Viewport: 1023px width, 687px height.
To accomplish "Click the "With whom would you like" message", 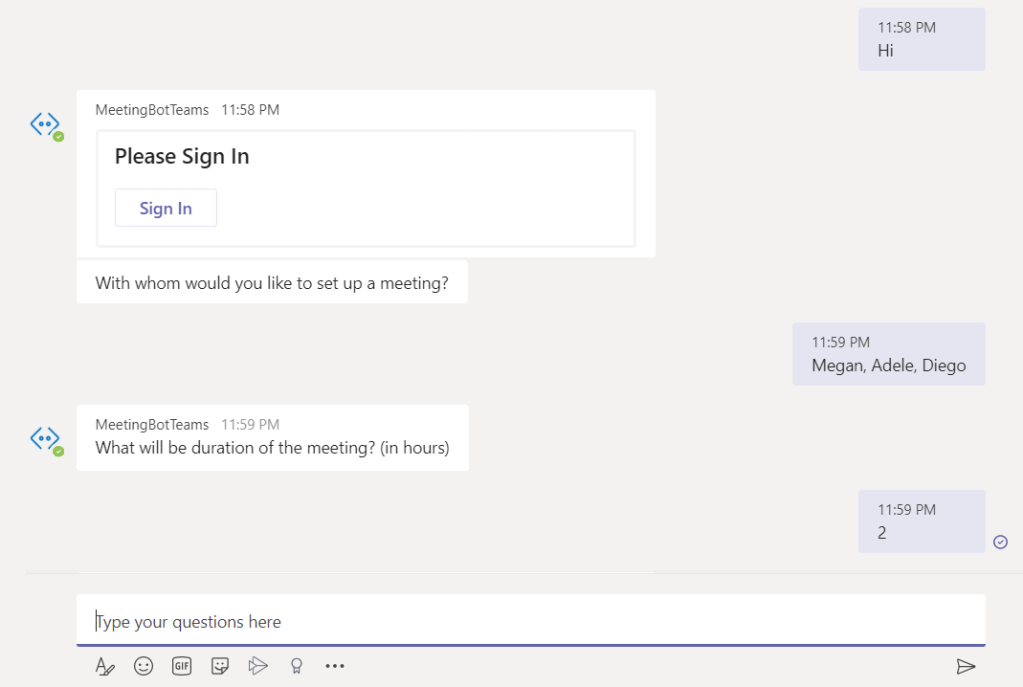I will (271, 283).
